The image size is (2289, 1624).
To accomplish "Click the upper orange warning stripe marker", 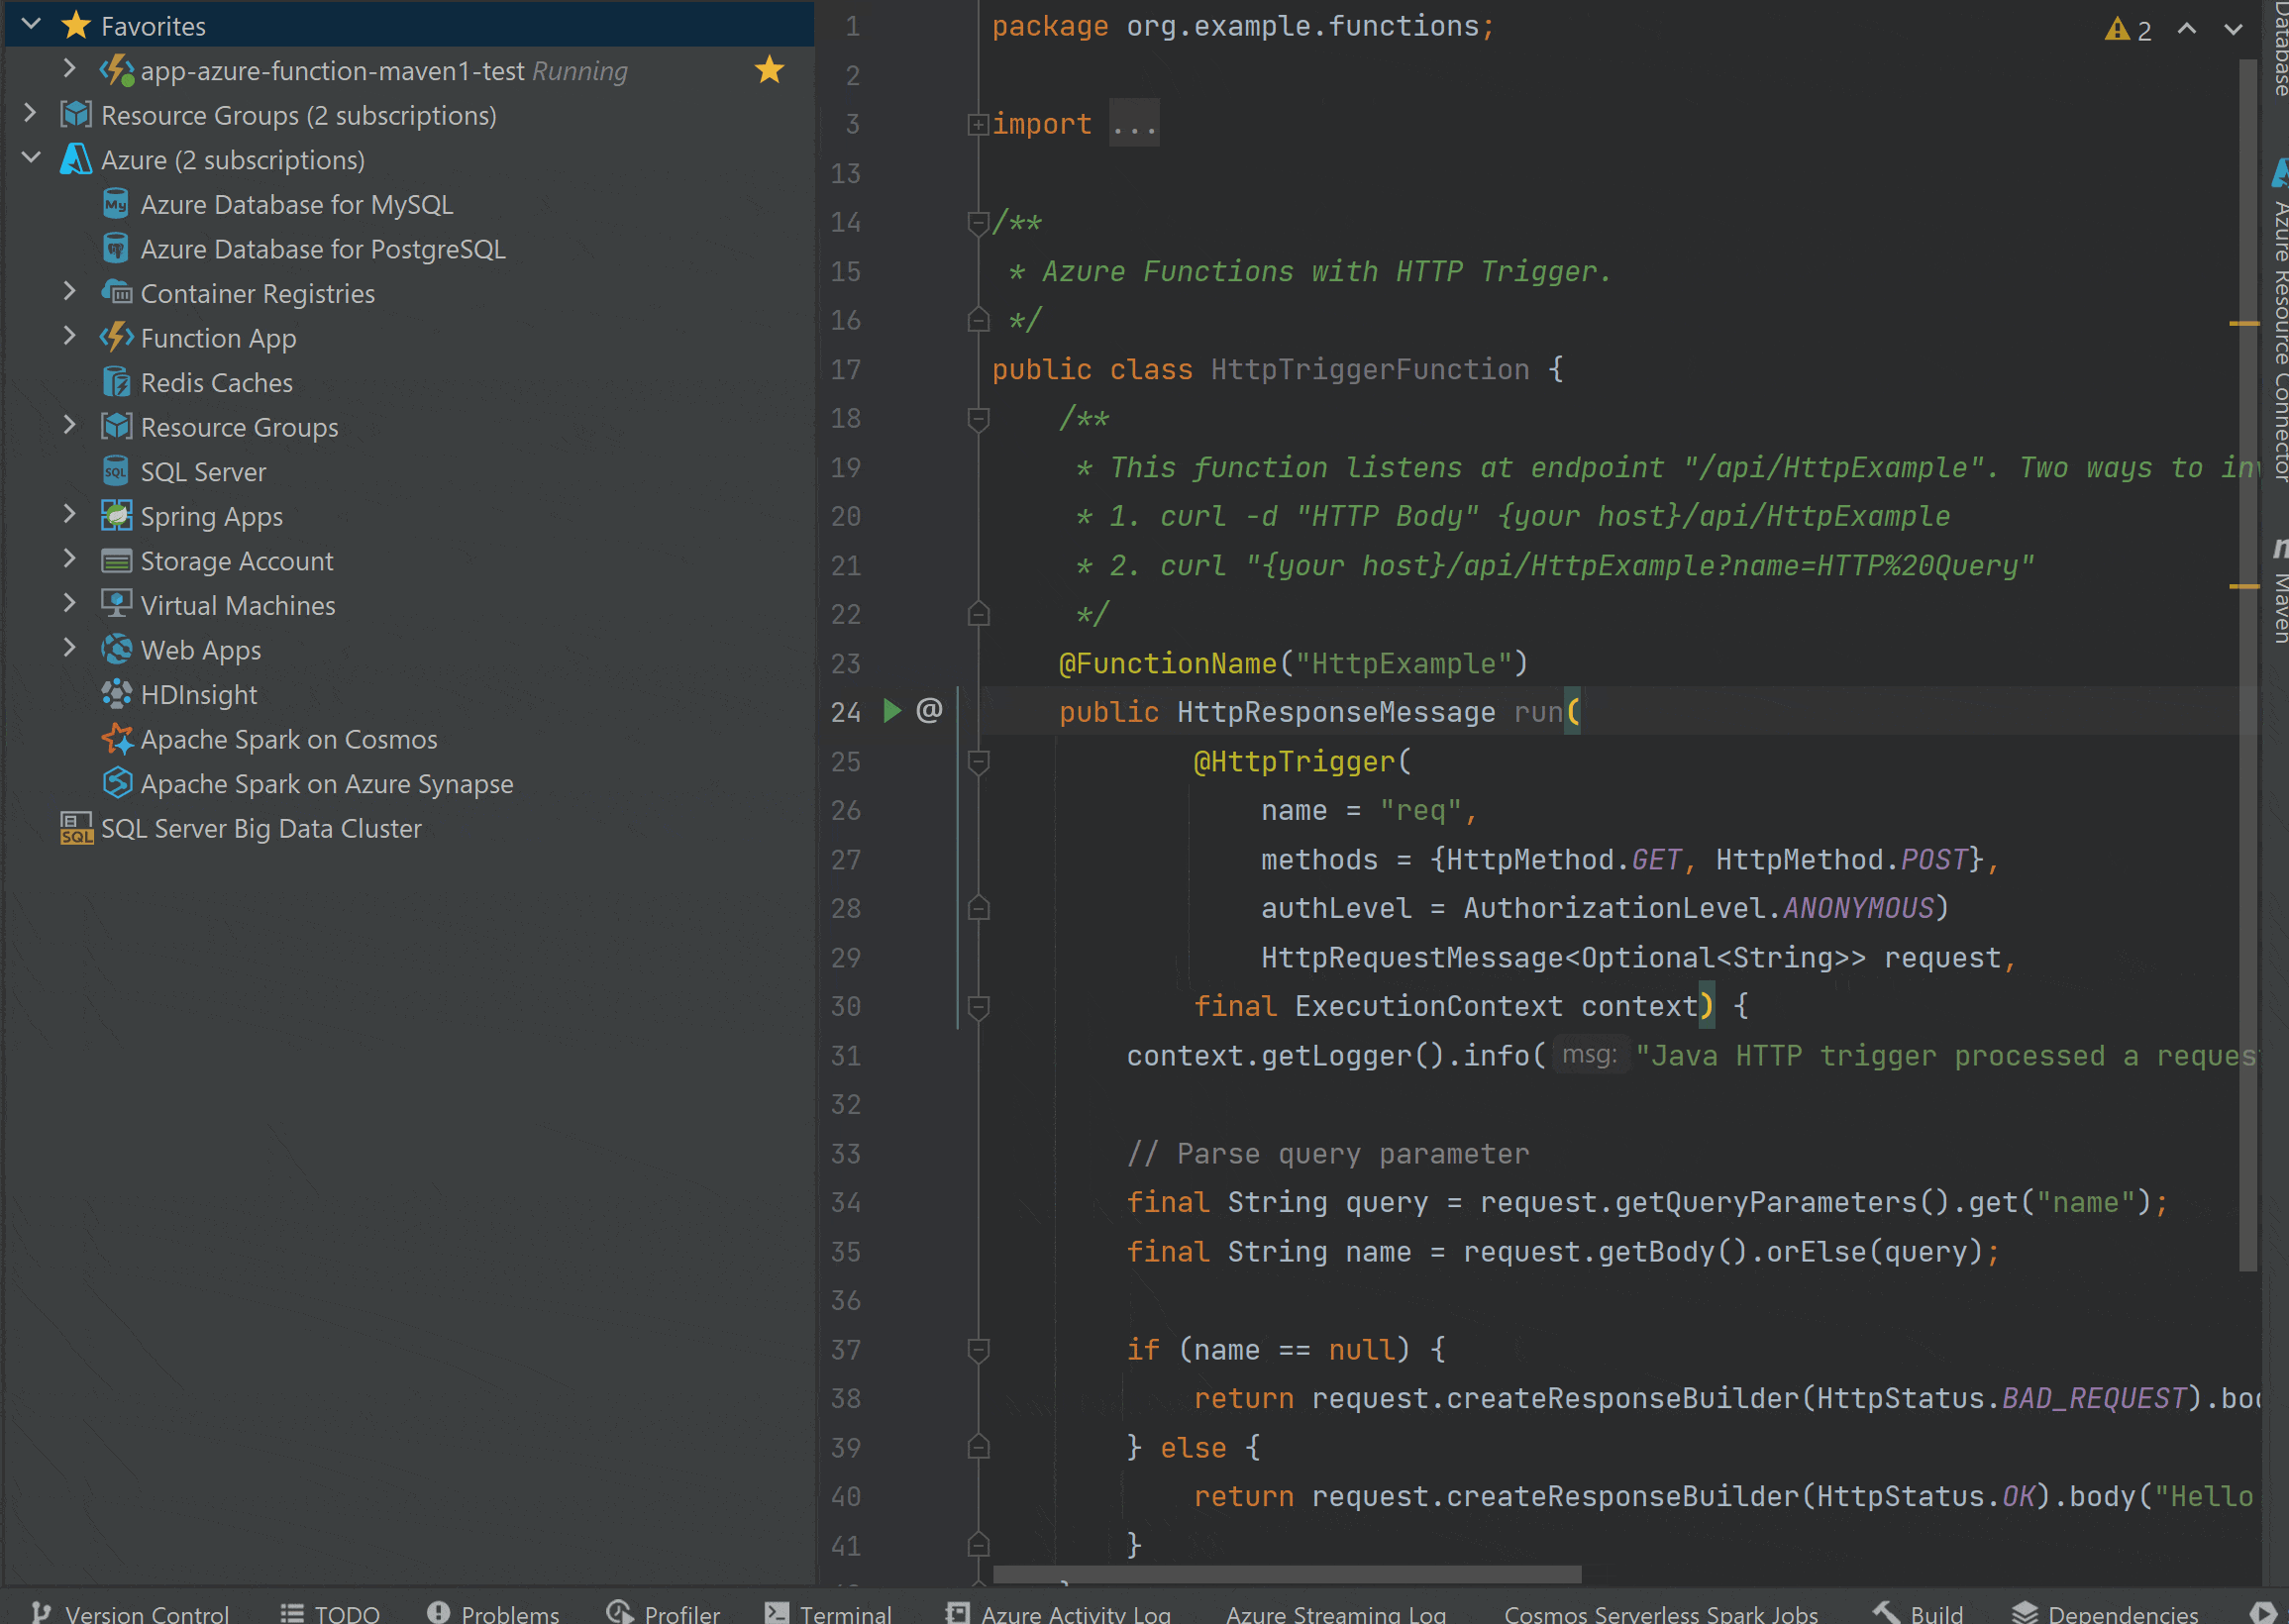I will click(x=2244, y=323).
